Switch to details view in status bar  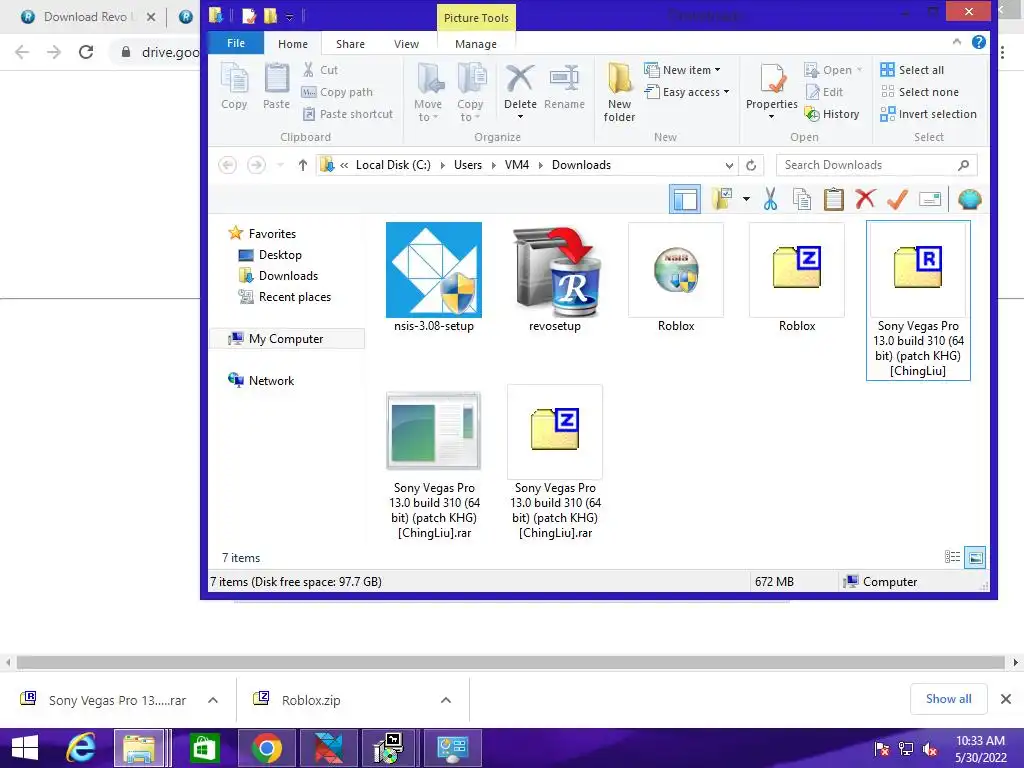(x=952, y=557)
